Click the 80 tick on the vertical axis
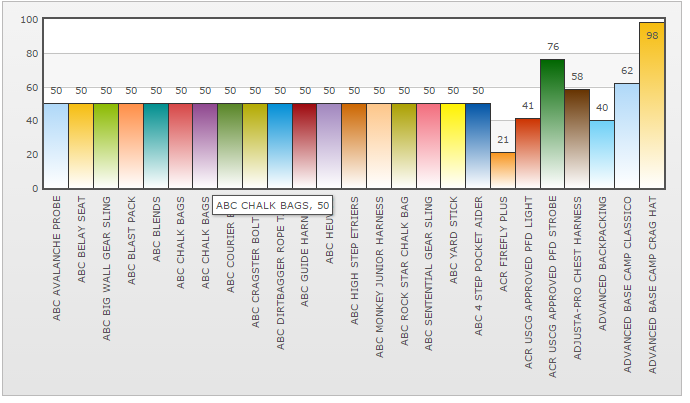Viewport: 690px width, 403px height. tap(32, 54)
